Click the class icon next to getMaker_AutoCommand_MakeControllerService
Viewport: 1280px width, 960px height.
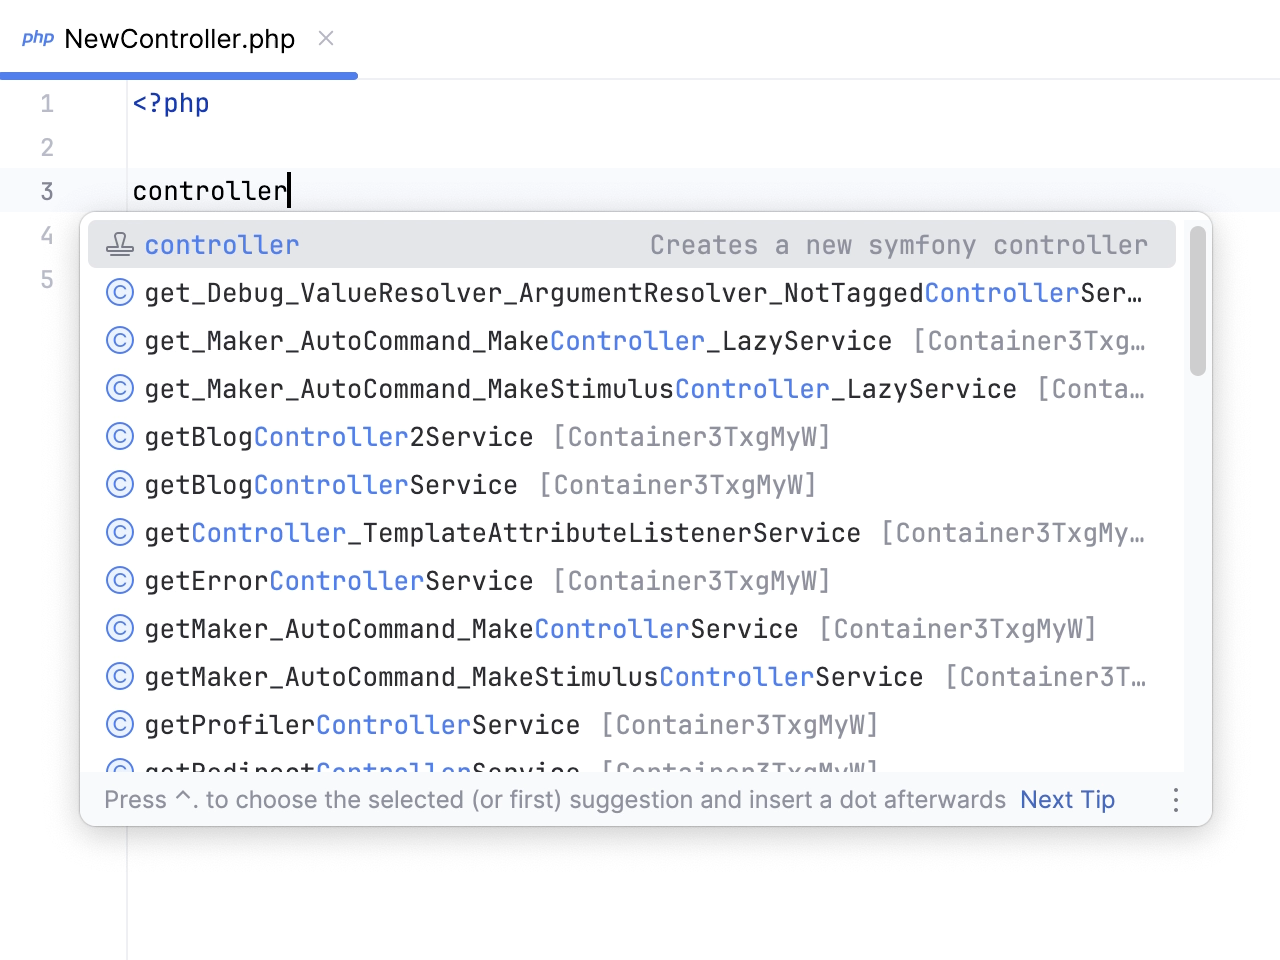(x=119, y=628)
